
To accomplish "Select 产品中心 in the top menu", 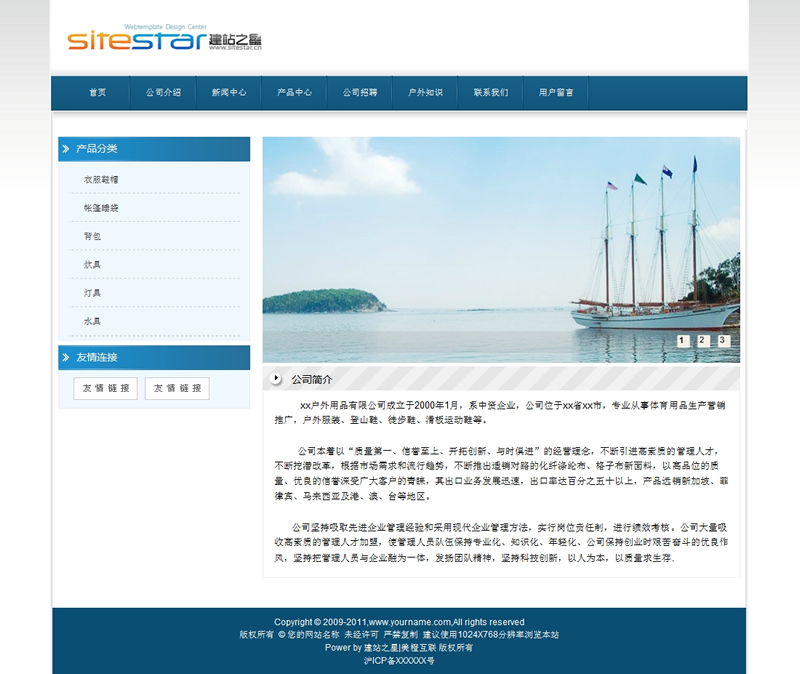I will click(294, 93).
